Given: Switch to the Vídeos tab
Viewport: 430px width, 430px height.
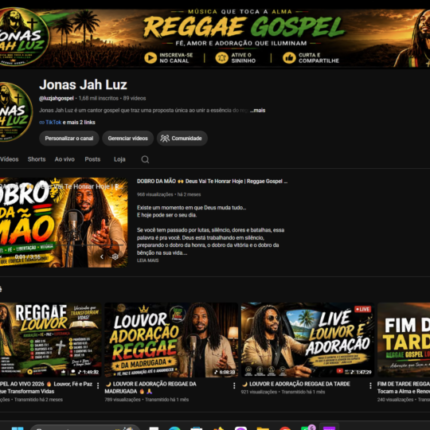Looking at the screenshot, I should click(9, 159).
